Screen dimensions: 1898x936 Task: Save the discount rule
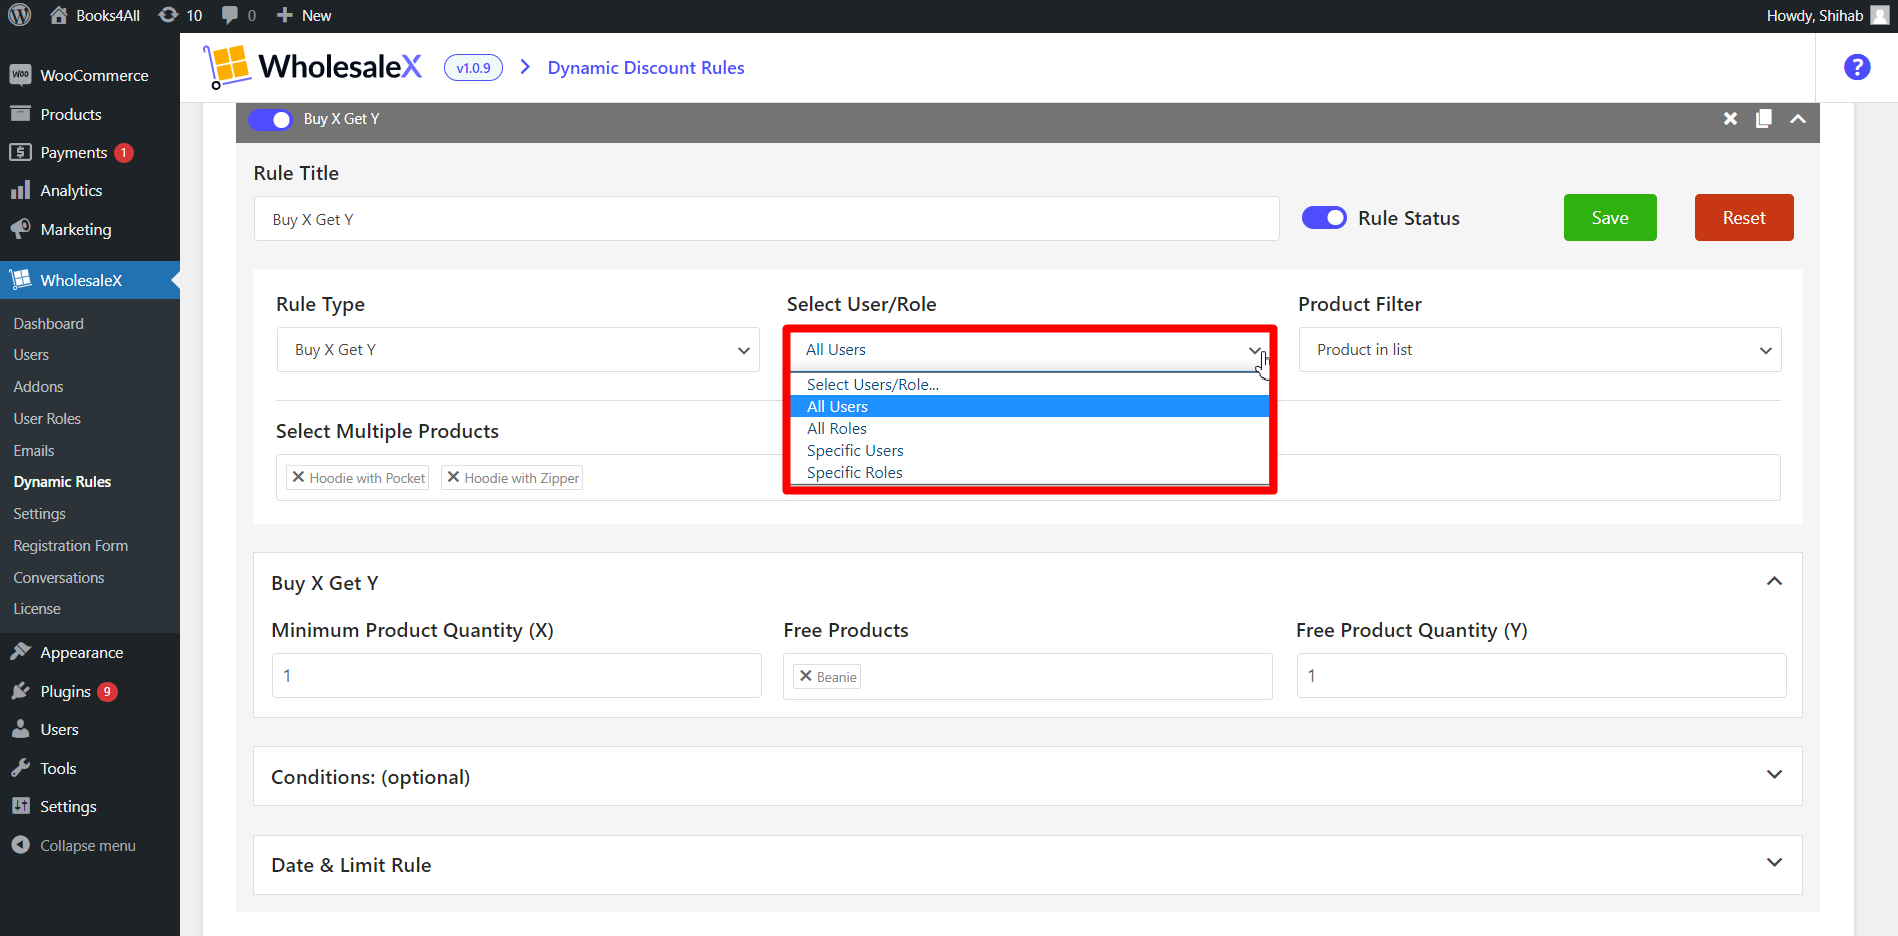point(1610,217)
